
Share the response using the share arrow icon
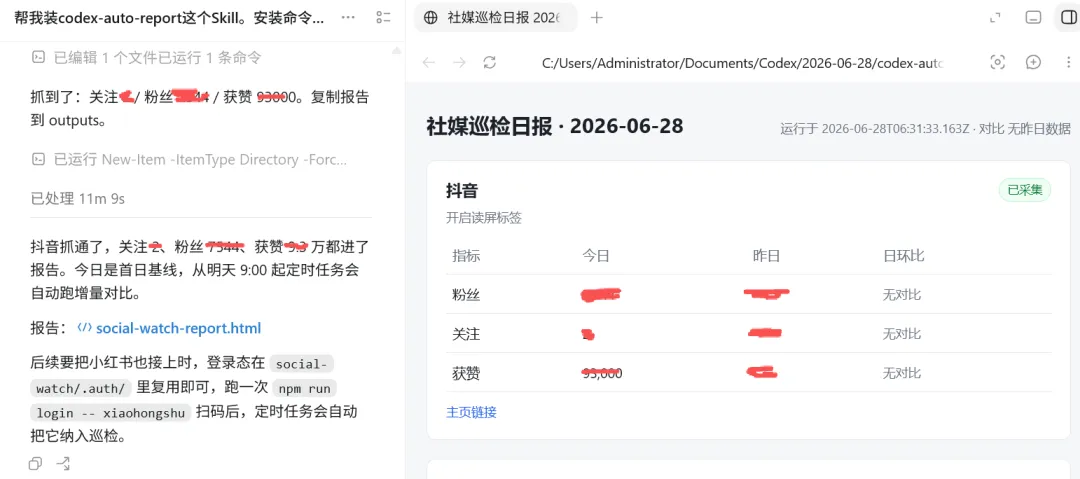[63, 463]
